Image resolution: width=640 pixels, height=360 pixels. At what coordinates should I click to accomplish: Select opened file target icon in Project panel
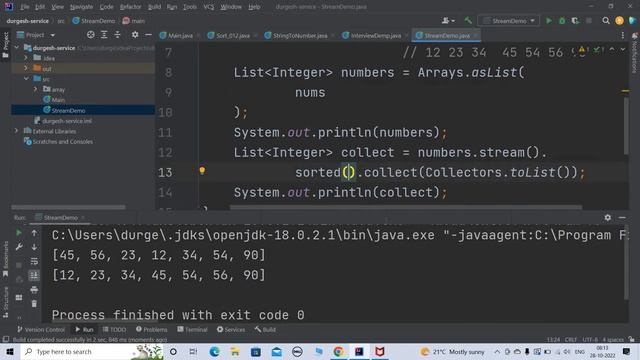click(x=91, y=35)
